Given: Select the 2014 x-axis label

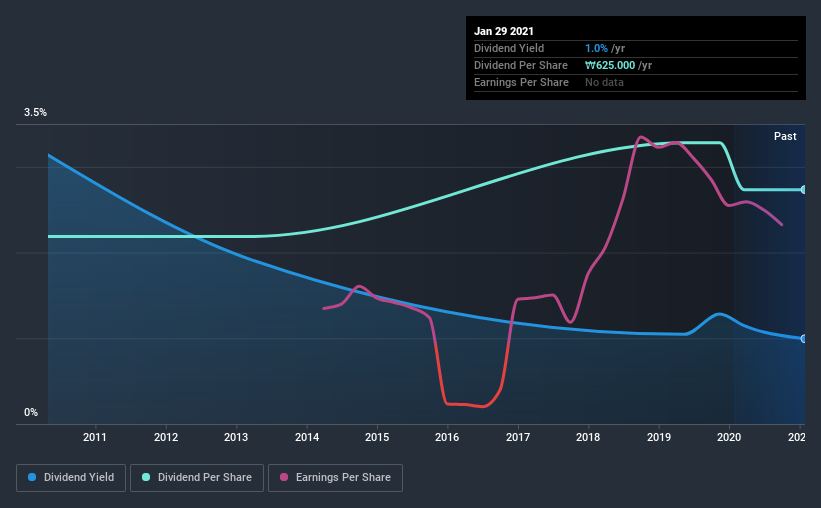Looking at the screenshot, I should pyautogui.click(x=307, y=437).
